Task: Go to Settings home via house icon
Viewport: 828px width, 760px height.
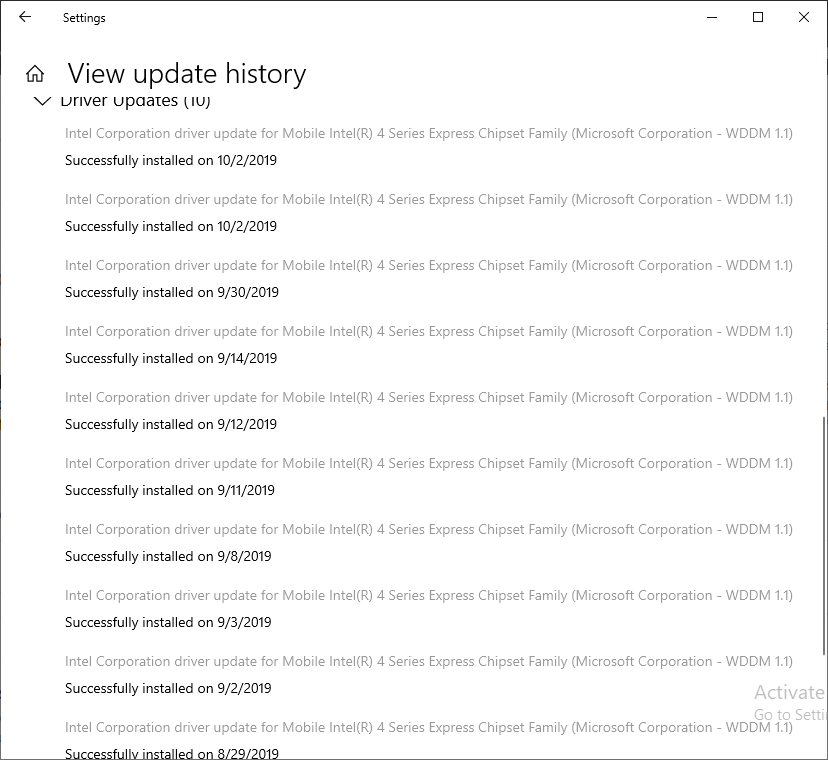Action: [35, 74]
